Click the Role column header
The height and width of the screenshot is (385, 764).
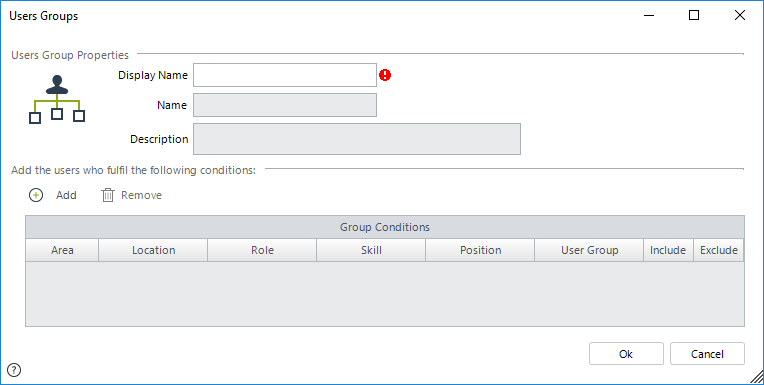pyautogui.click(x=262, y=250)
